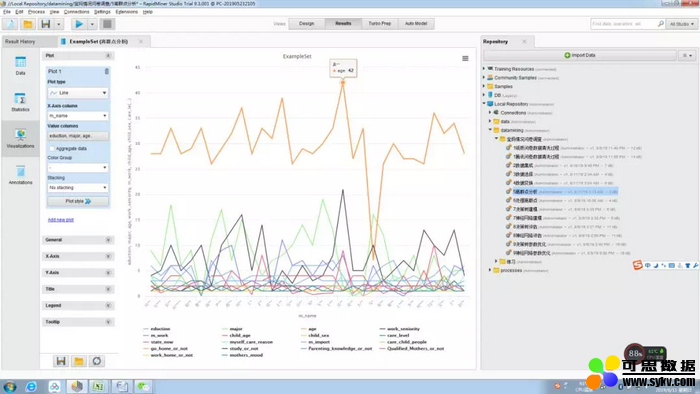Image resolution: width=700 pixels, height=394 pixels.
Task: Click the save process toolbar icon
Action: (x=46, y=24)
